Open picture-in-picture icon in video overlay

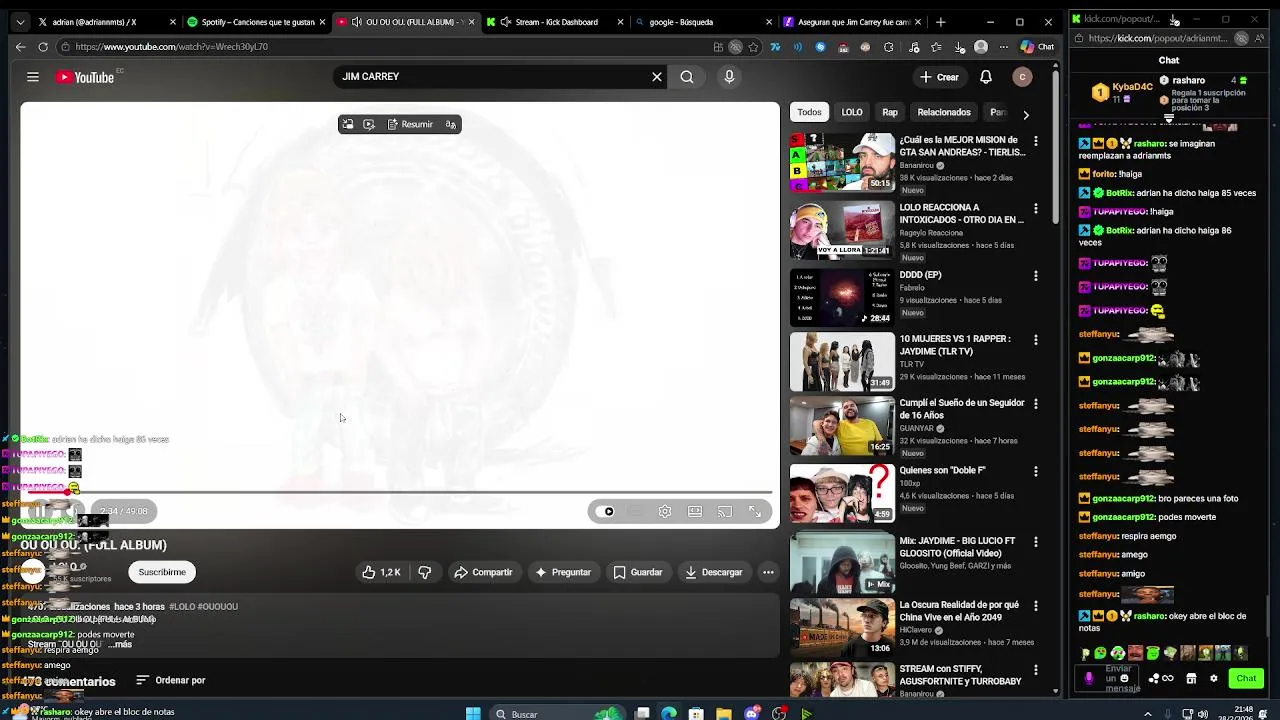click(x=347, y=124)
